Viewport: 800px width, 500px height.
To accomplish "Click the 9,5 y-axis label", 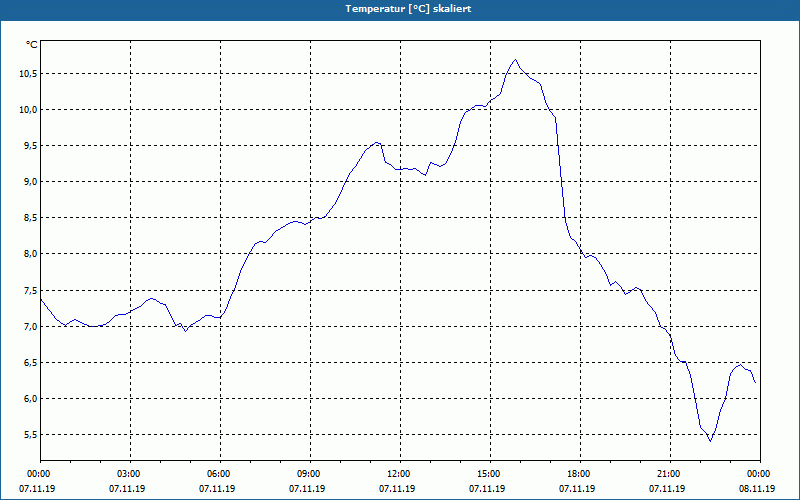I will pyautogui.click(x=30, y=146).
